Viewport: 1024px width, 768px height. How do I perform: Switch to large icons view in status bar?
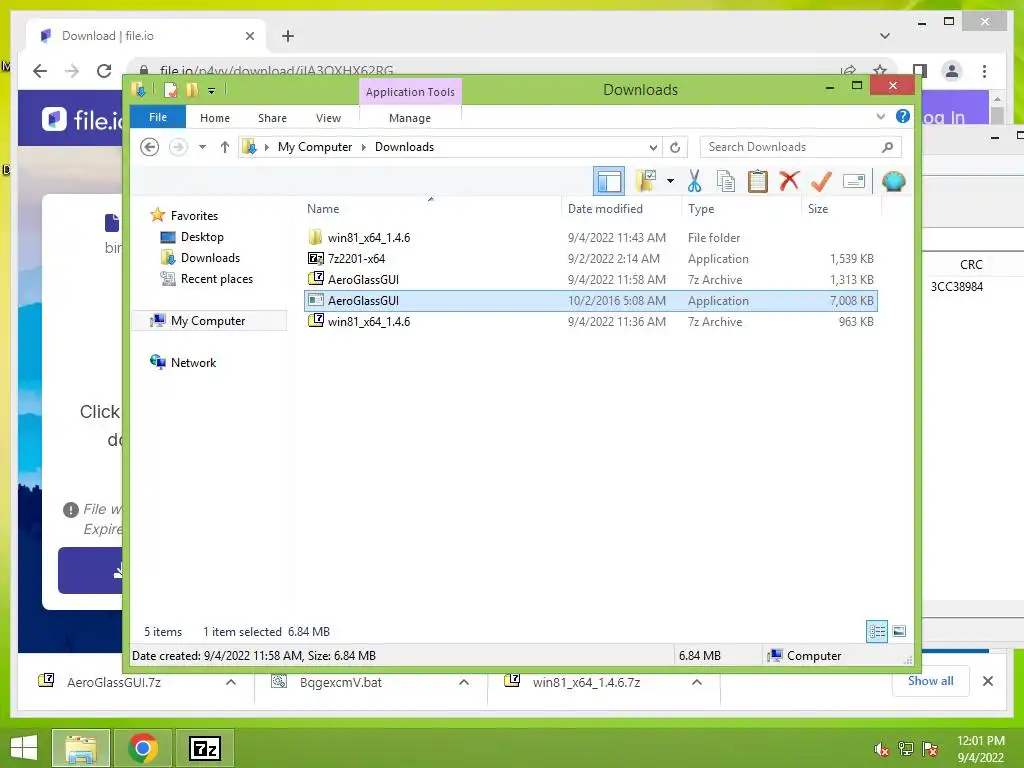pyautogui.click(x=899, y=631)
